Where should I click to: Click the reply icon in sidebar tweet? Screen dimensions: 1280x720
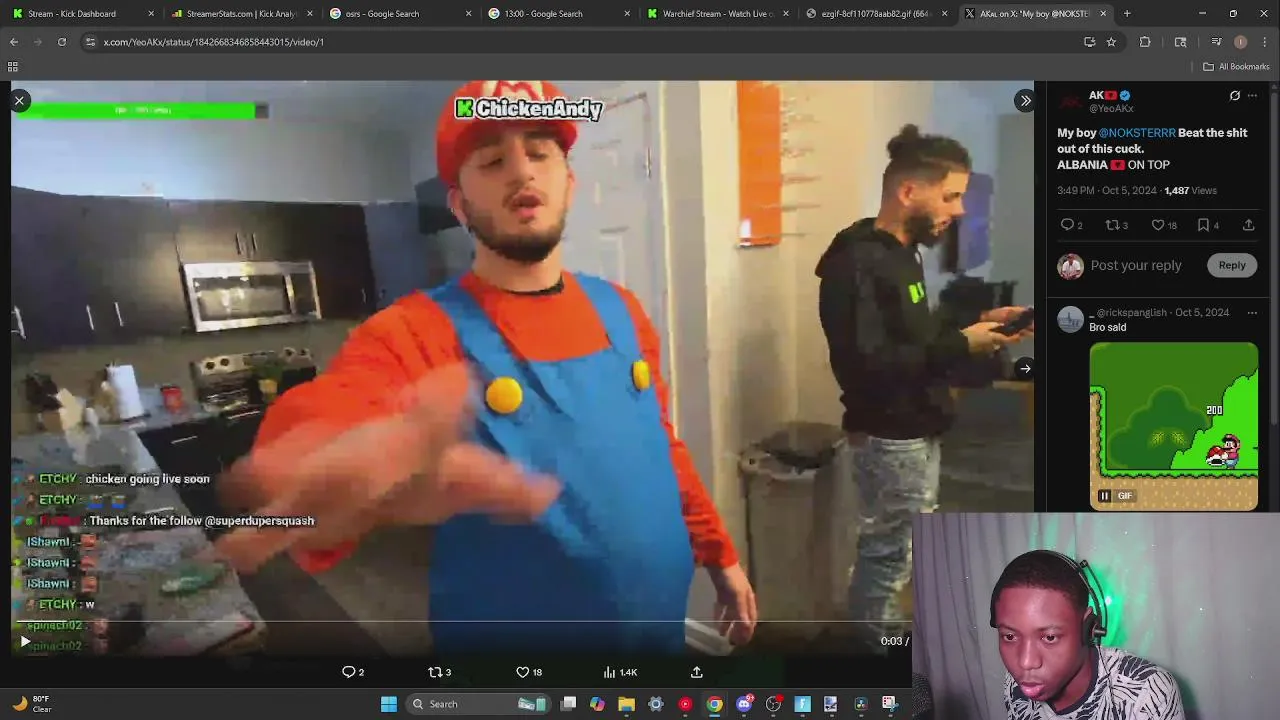tap(1071, 225)
